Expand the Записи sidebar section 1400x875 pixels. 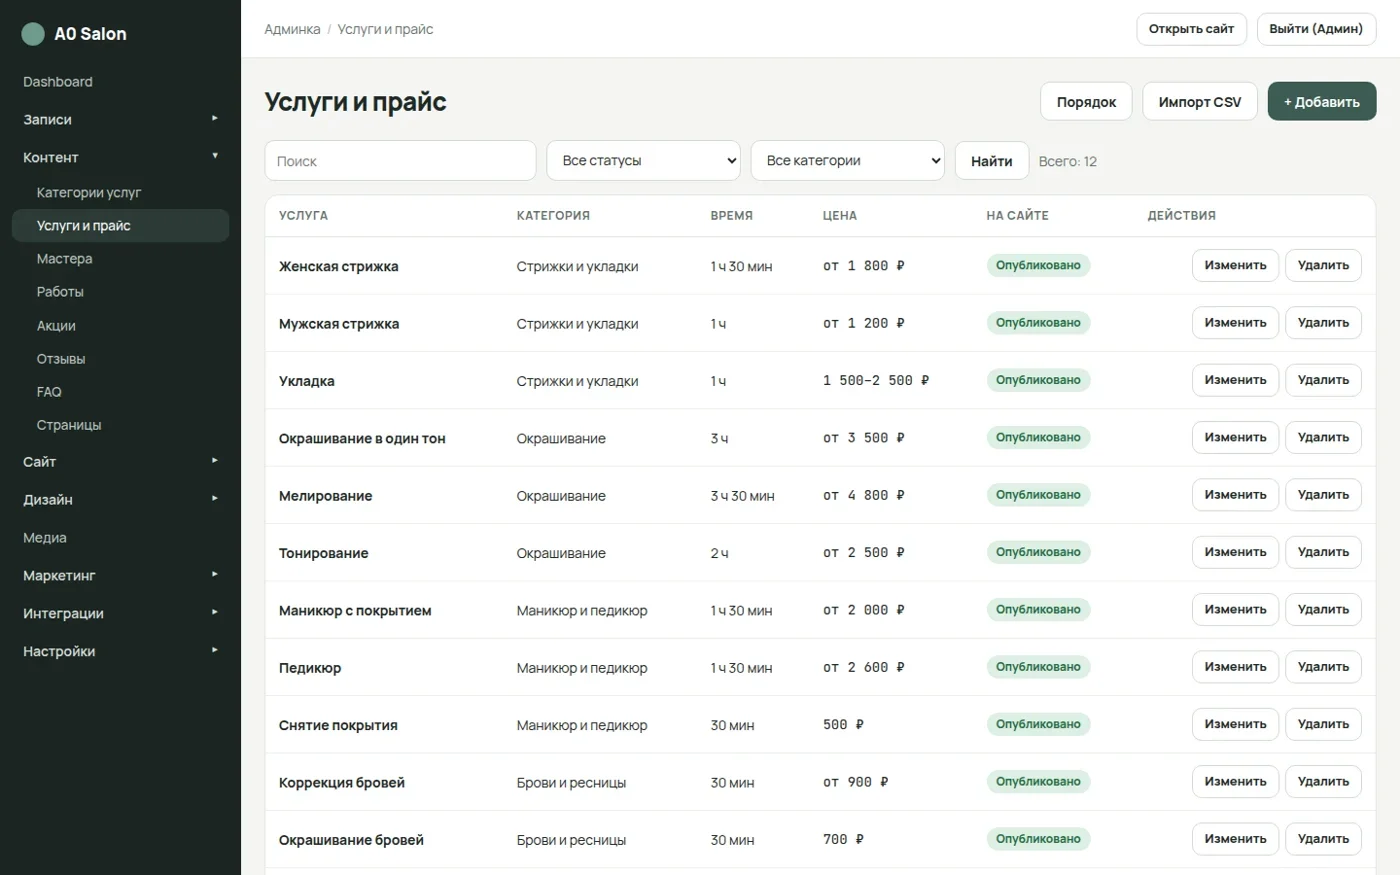point(120,119)
